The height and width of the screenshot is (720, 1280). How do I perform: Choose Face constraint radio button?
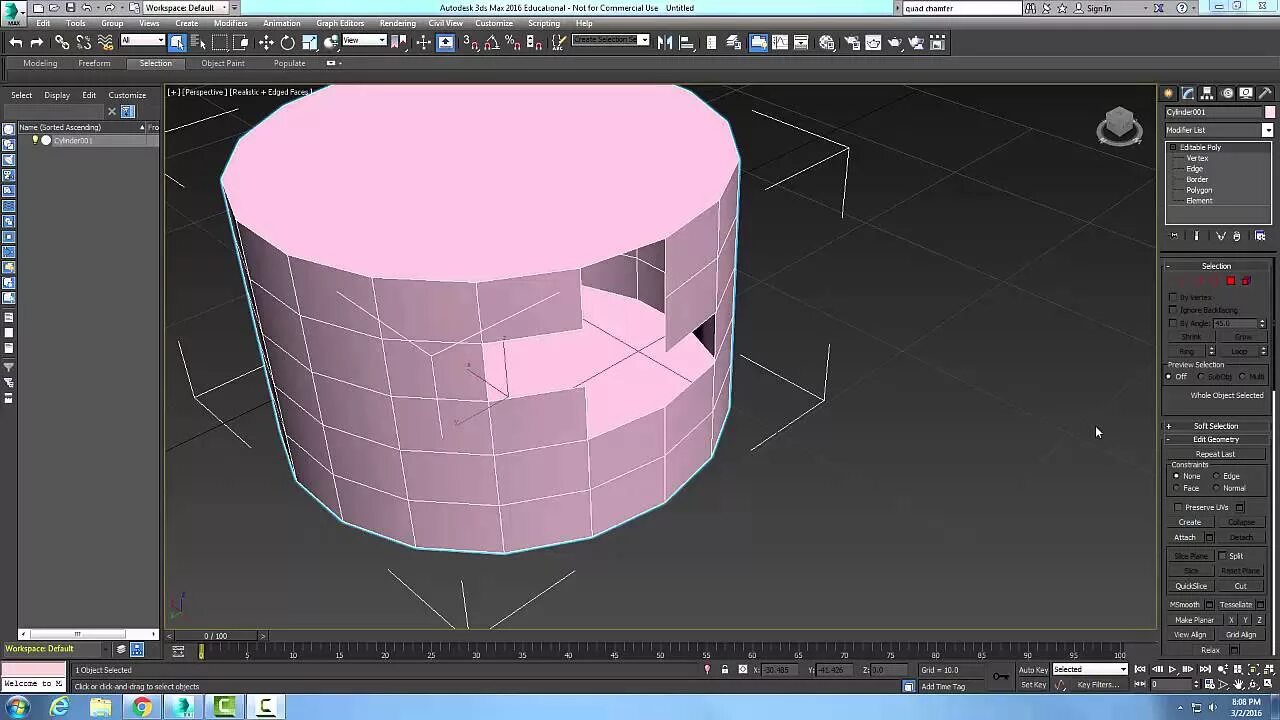coord(1176,488)
